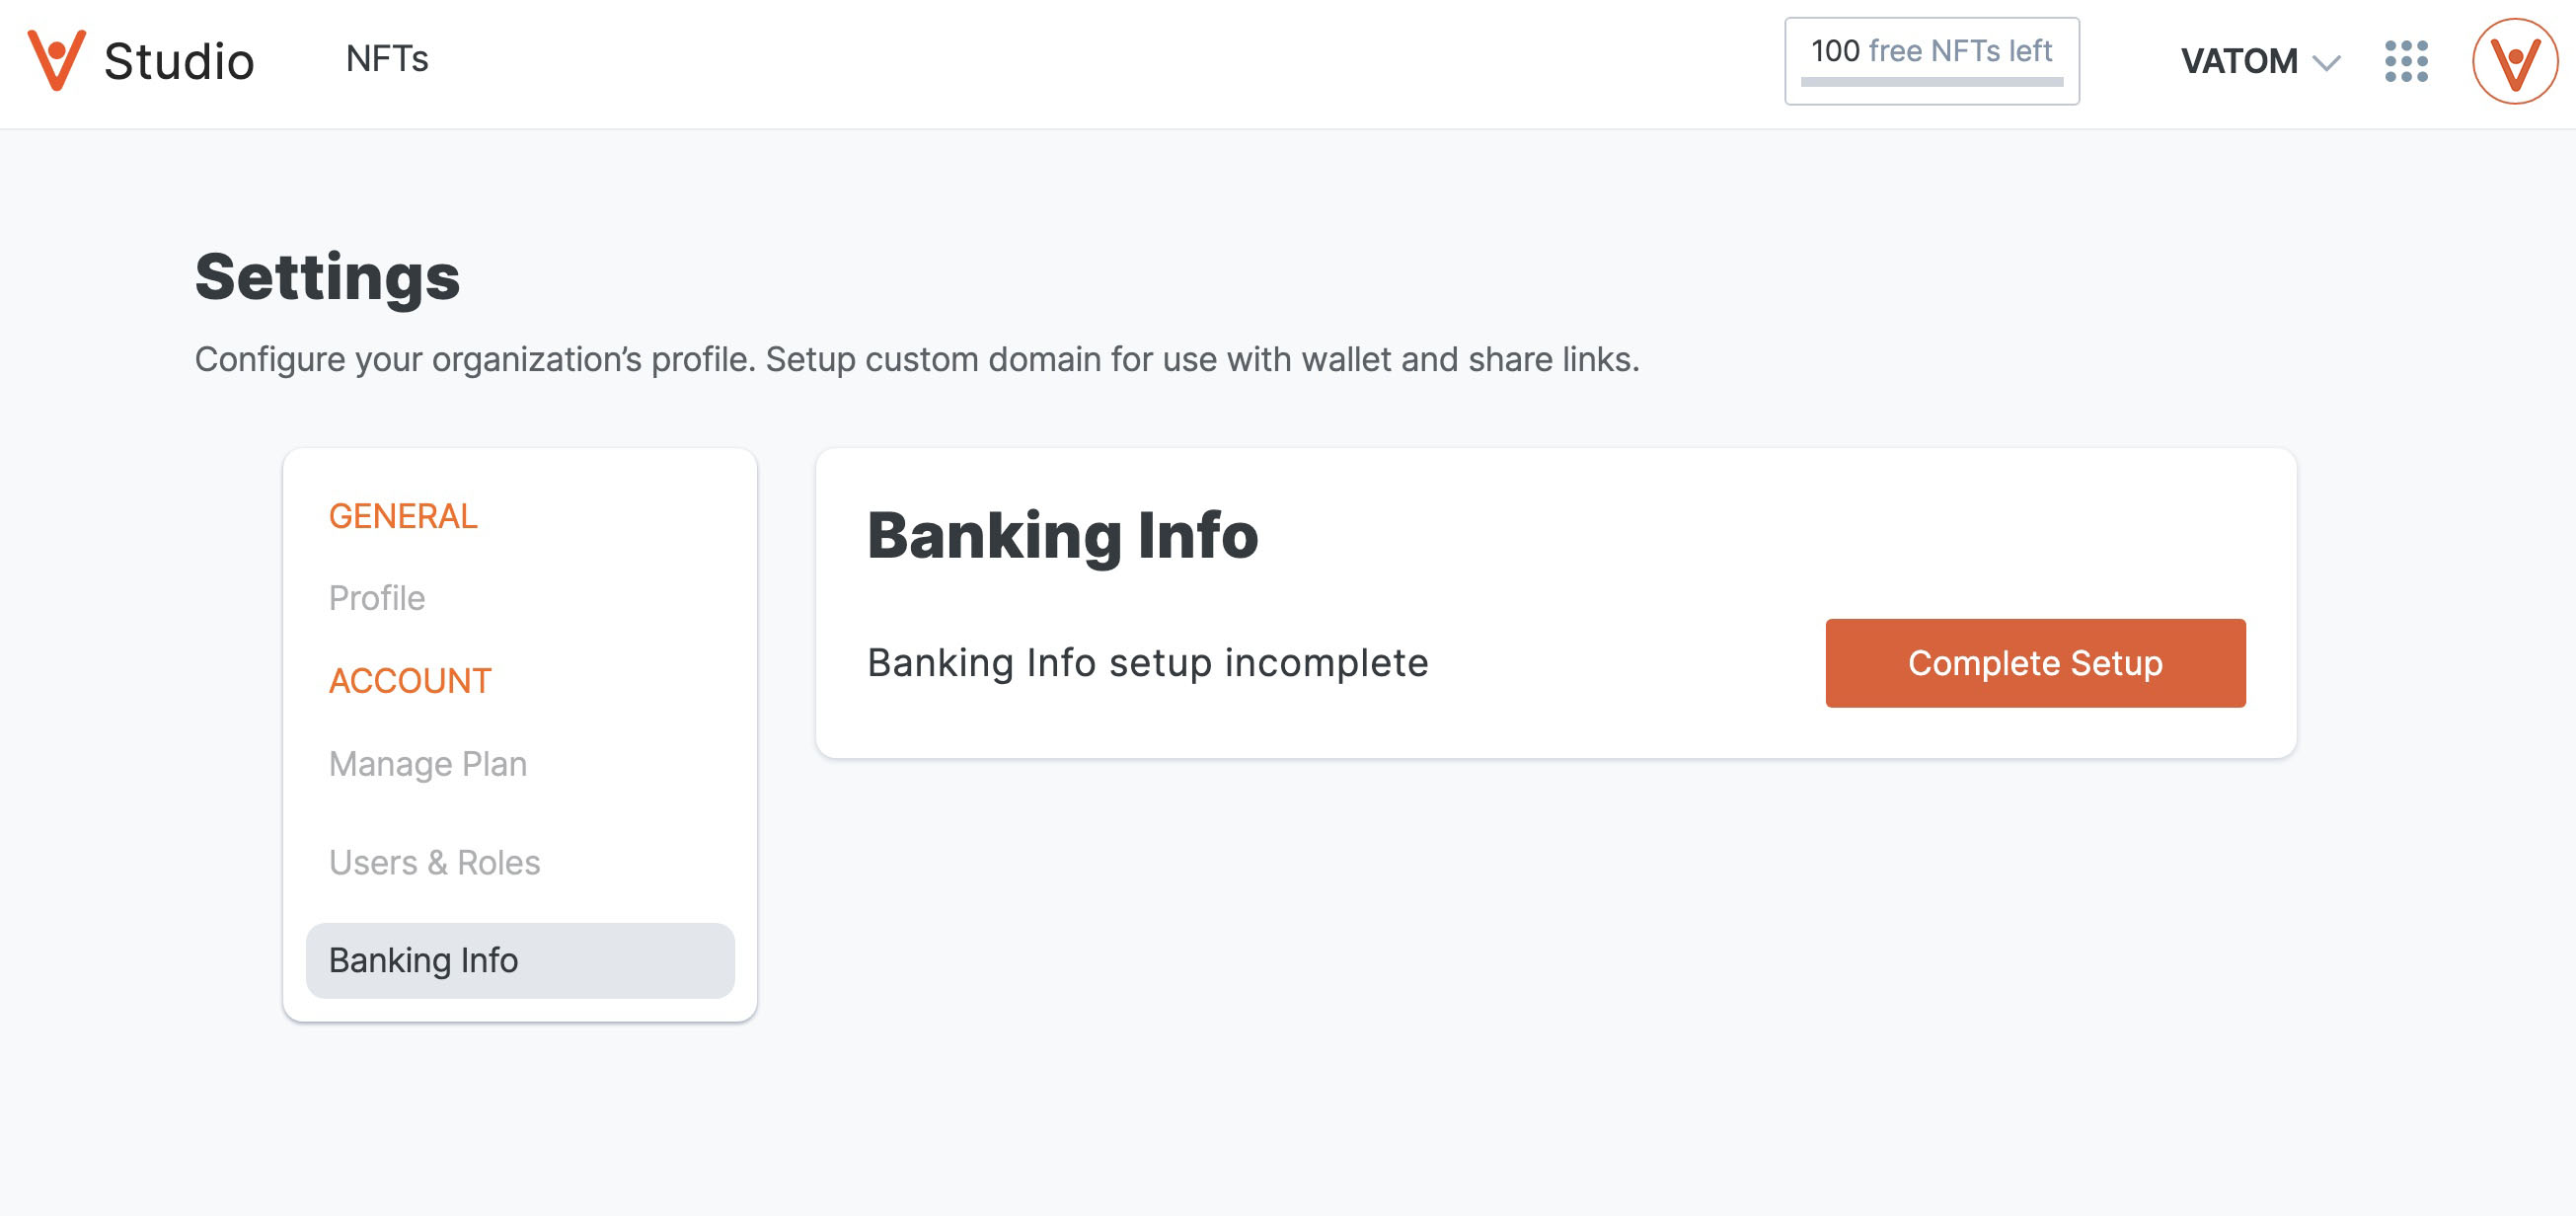
Task: Click the free NFTs progress bar
Action: pyautogui.click(x=1931, y=82)
